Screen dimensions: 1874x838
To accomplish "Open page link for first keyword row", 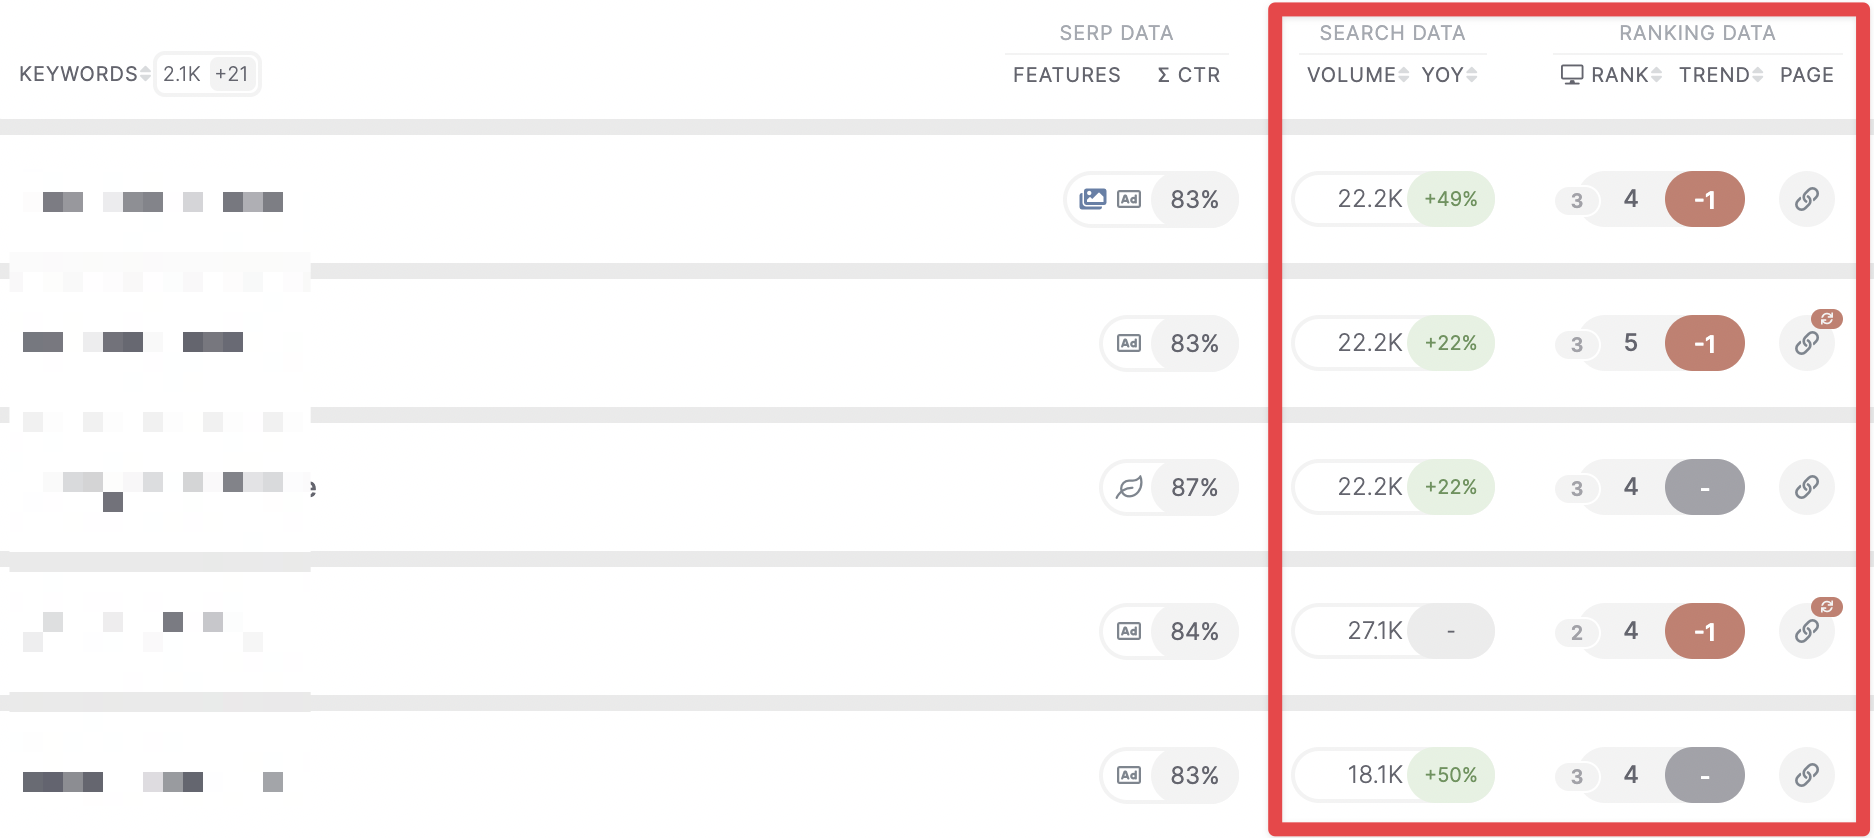I will click(x=1806, y=199).
